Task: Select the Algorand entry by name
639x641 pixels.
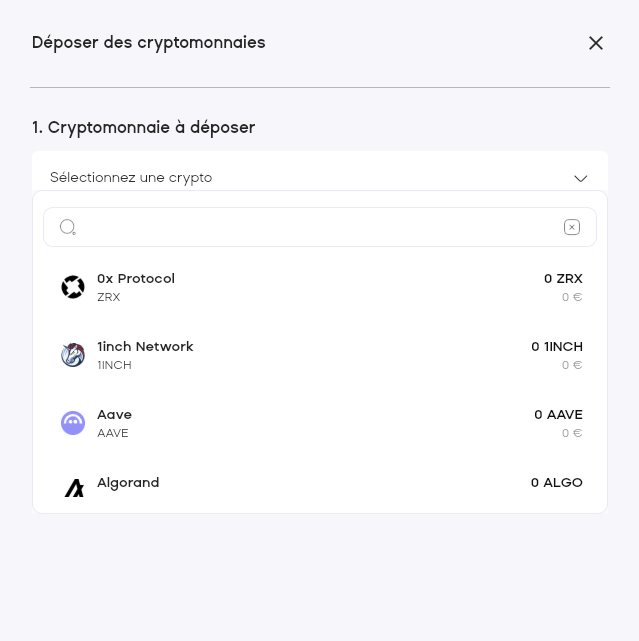Action: coord(128,483)
